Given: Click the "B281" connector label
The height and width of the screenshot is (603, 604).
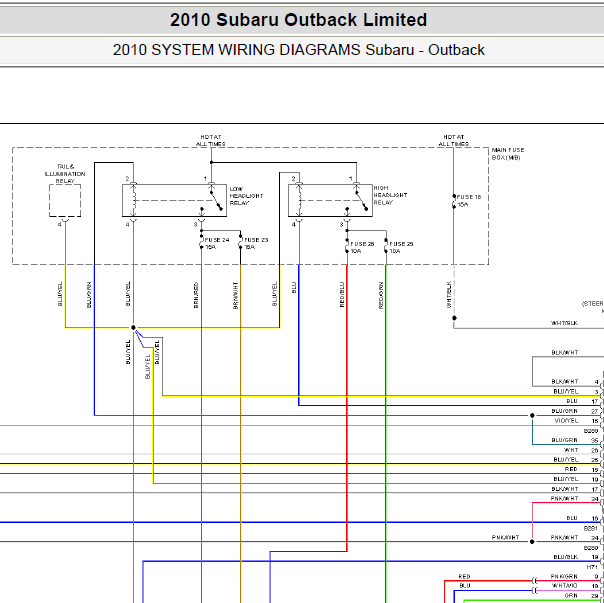Looking at the screenshot, I should click(x=591, y=528).
